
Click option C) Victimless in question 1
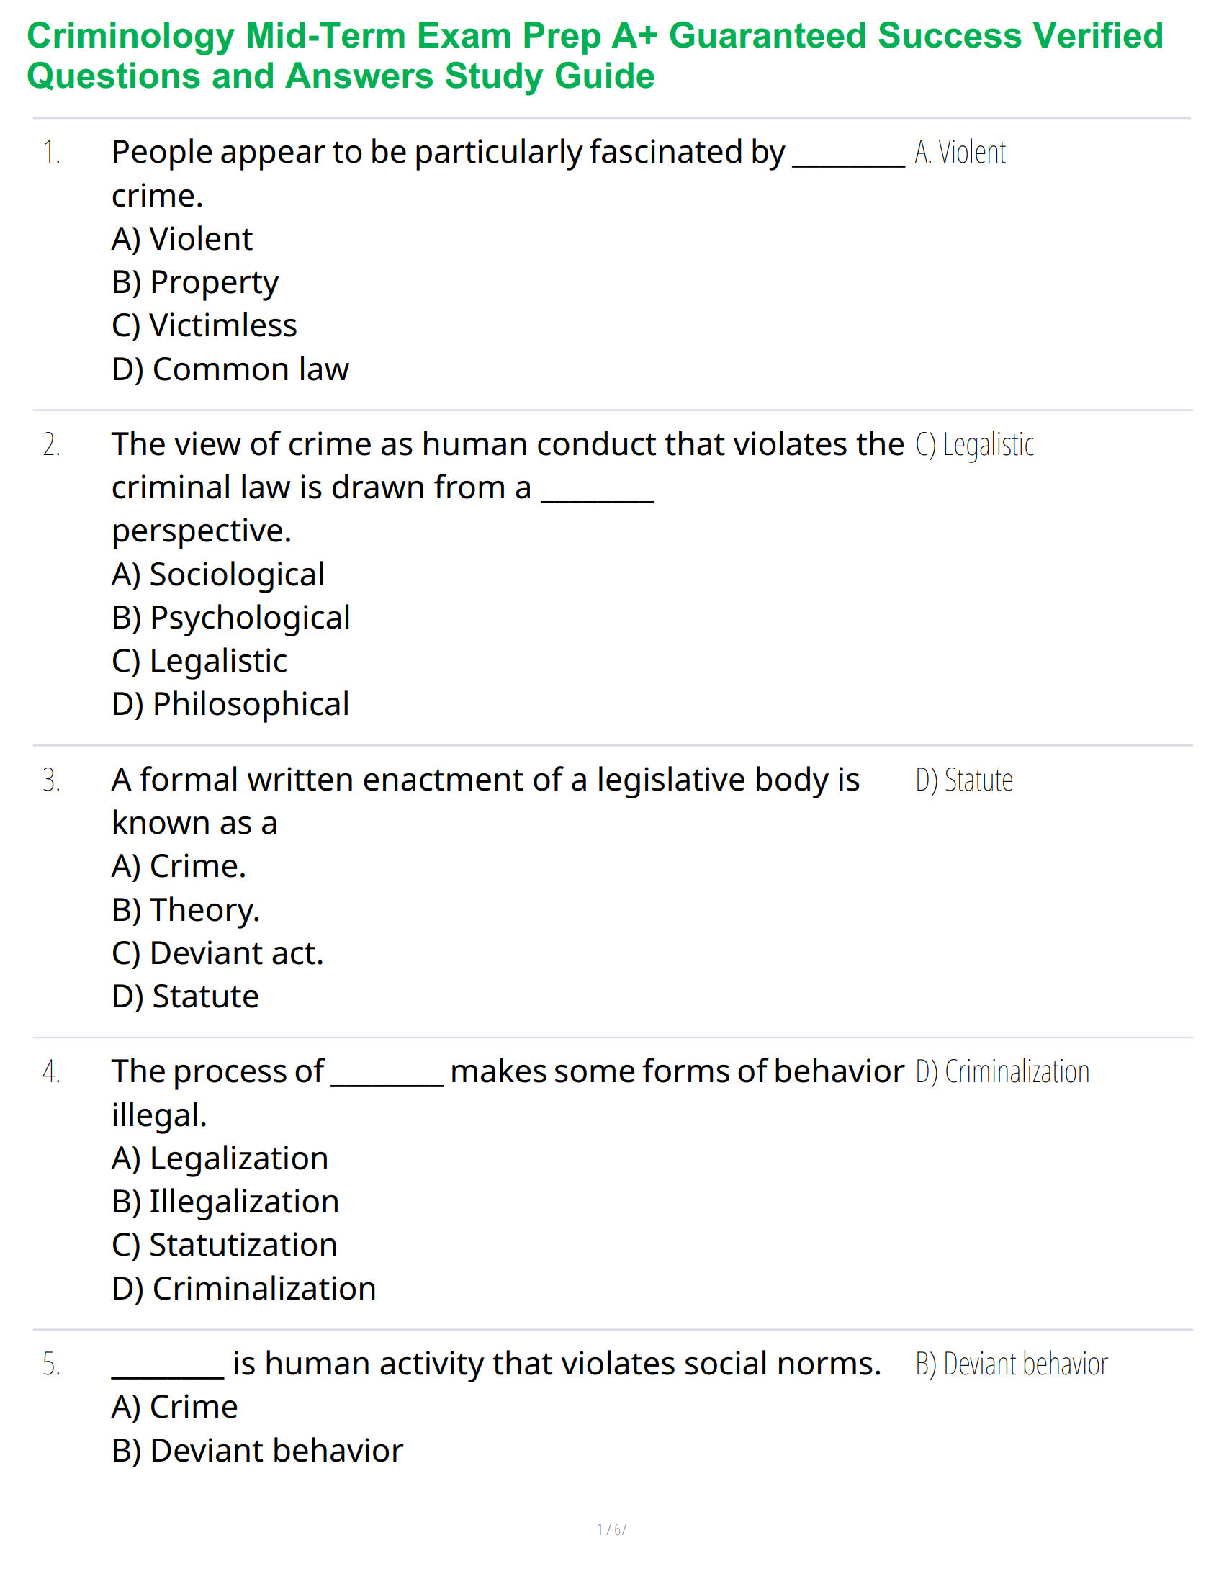[x=204, y=326]
